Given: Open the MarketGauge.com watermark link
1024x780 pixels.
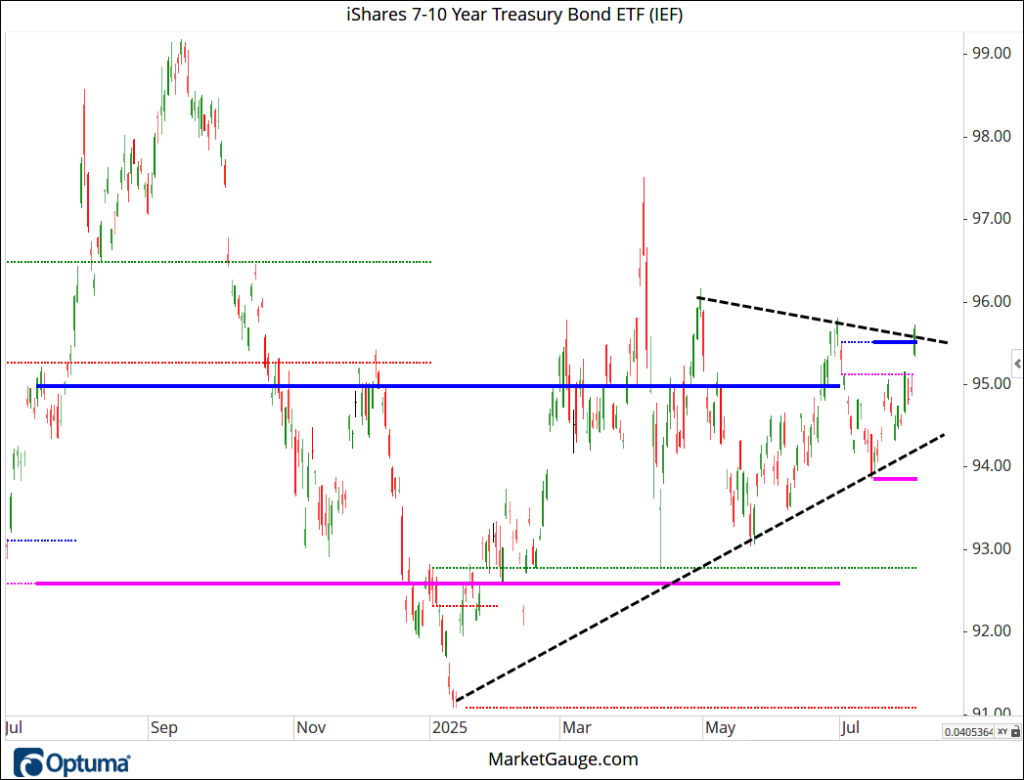Looking at the screenshot, I should 562,759.
